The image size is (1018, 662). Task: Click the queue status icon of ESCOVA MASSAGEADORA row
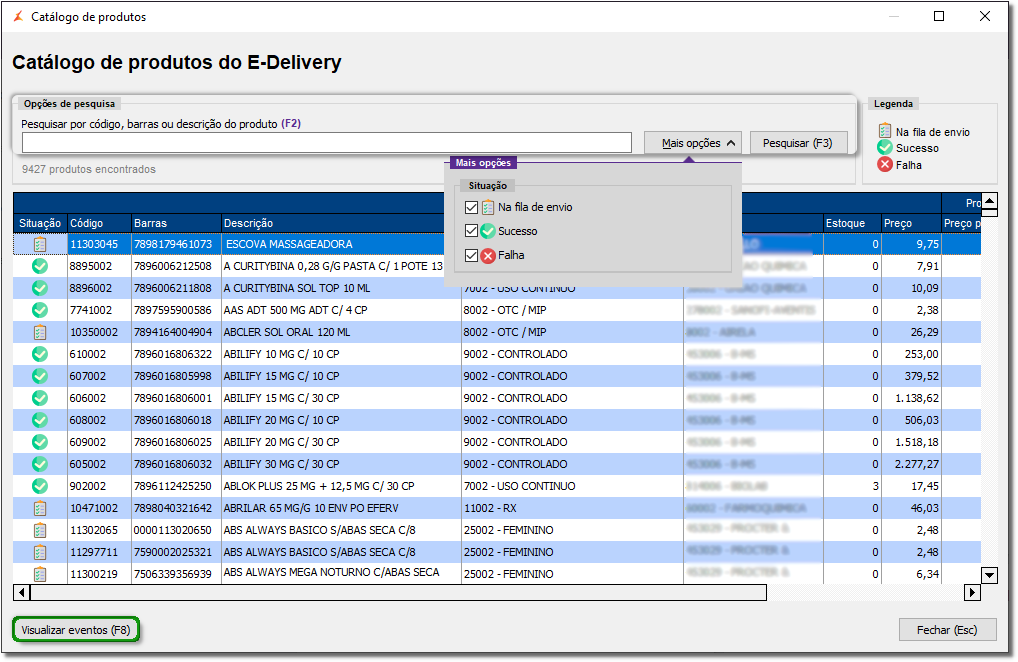(40, 245)
